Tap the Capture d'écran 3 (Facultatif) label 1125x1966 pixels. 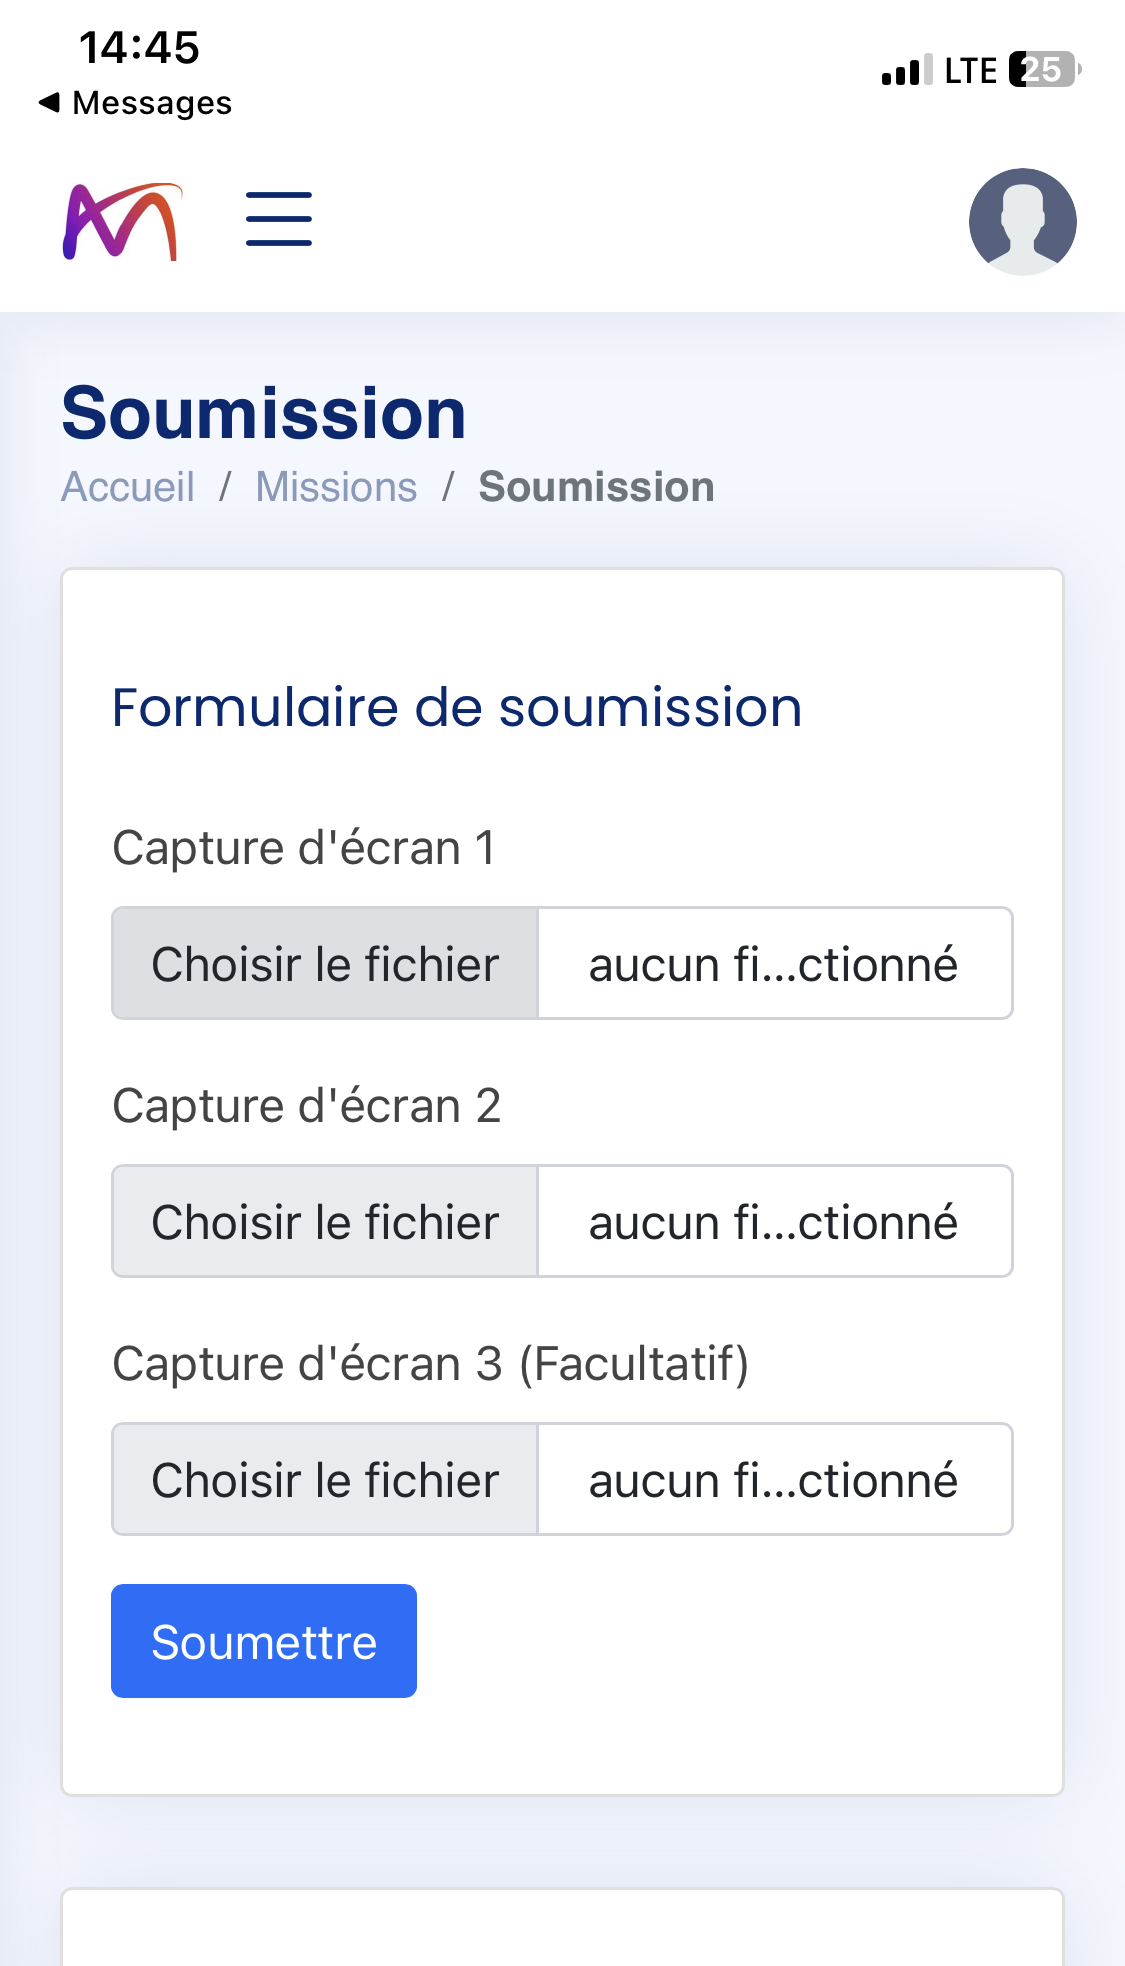click(x=430, y=1364)
